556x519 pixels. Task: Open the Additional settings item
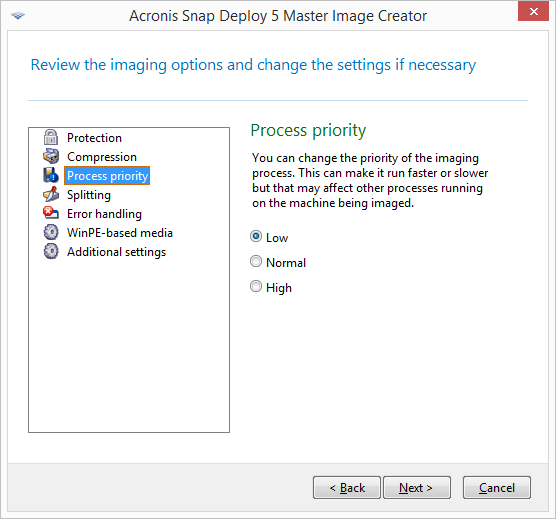click(x=116, y=252)
